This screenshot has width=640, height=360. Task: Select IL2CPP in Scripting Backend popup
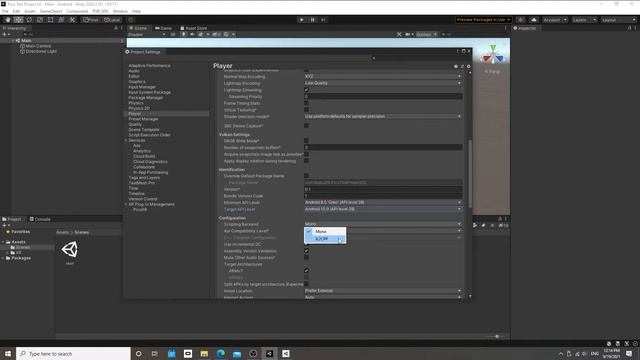coord(325,239)
